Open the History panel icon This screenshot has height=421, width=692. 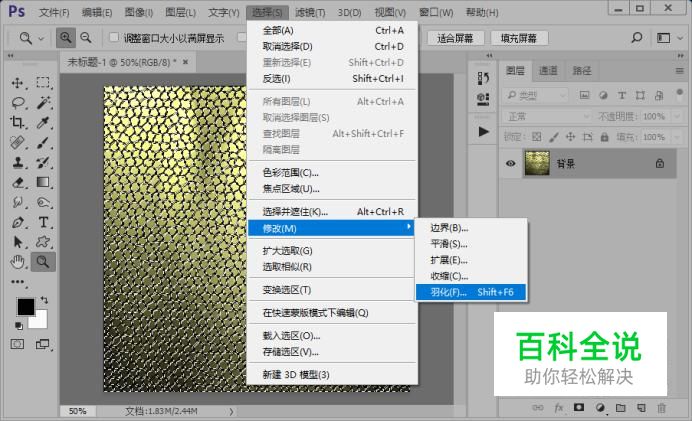pyautogui.click(x=483, y=79)
